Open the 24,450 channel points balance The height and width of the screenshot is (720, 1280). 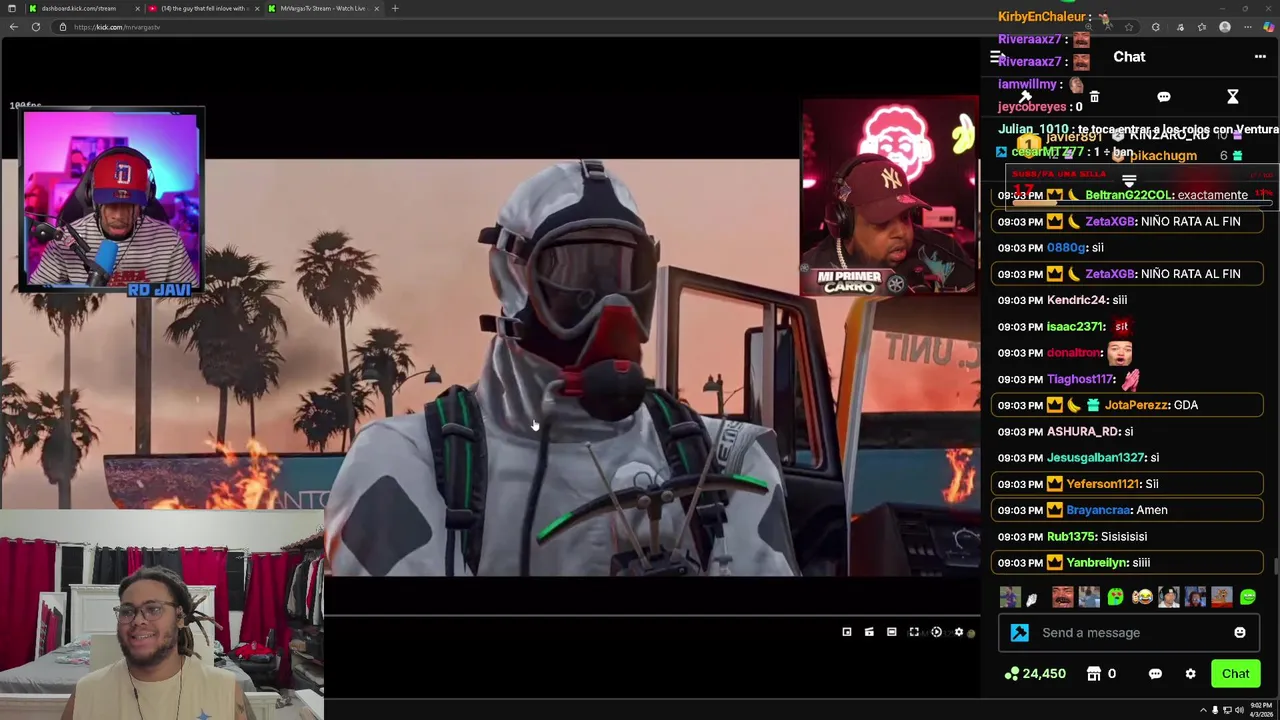[x=1035, y=674]
